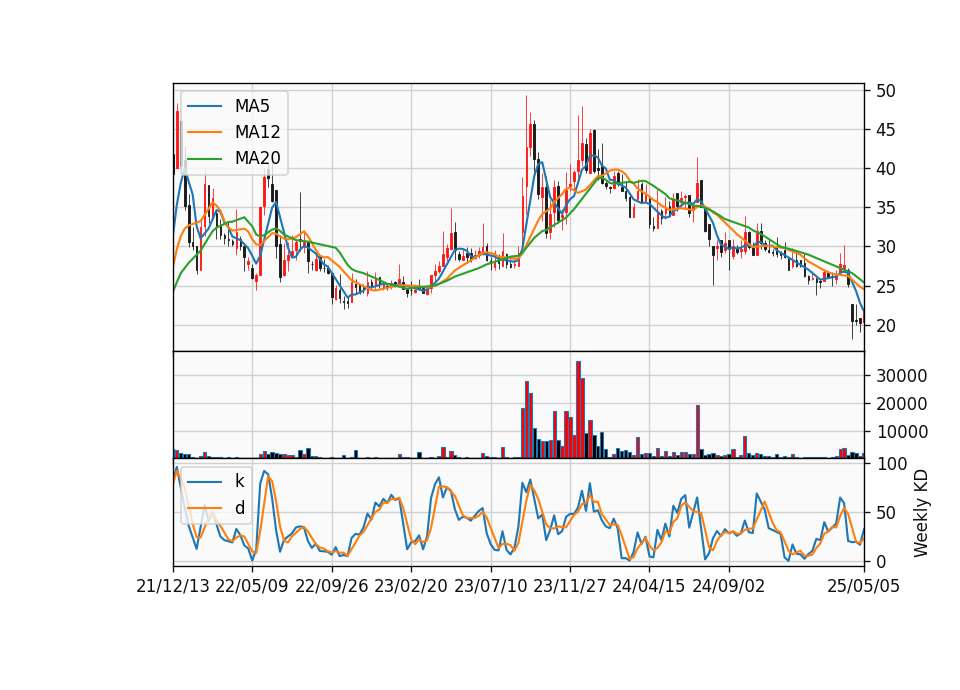
Task: Click the 22/09/26 date tick label
Action: [332, 587]
